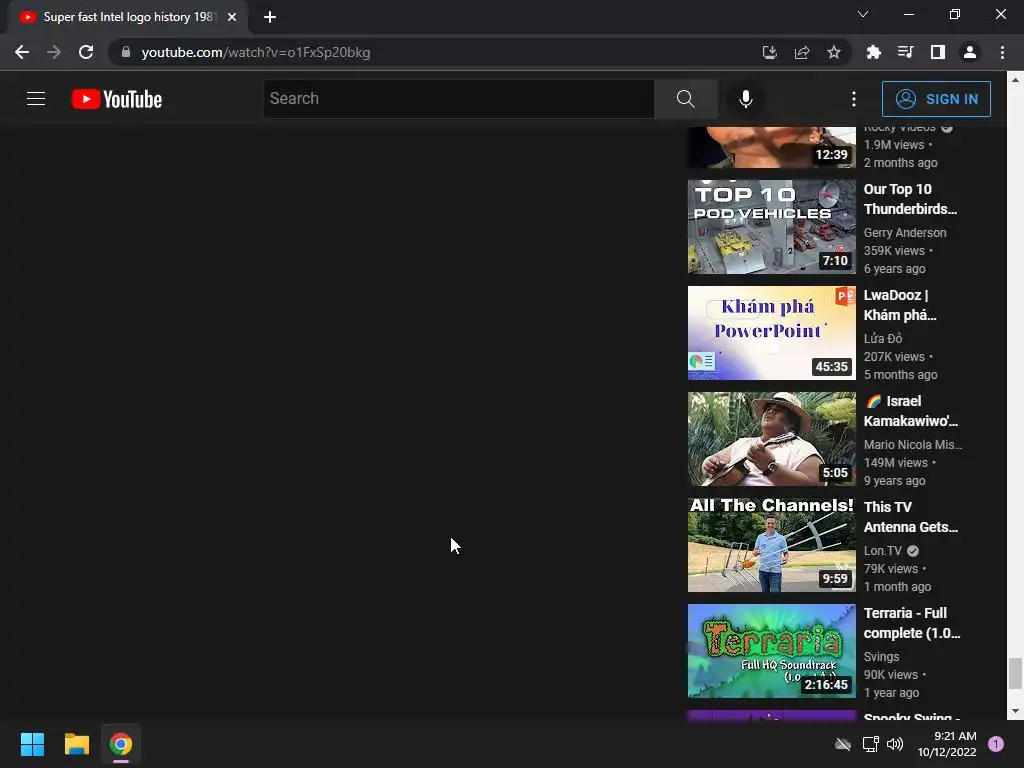Go back with browser back arrow
This screenshot has width=1024, height=768.
[x=22, y=52]
